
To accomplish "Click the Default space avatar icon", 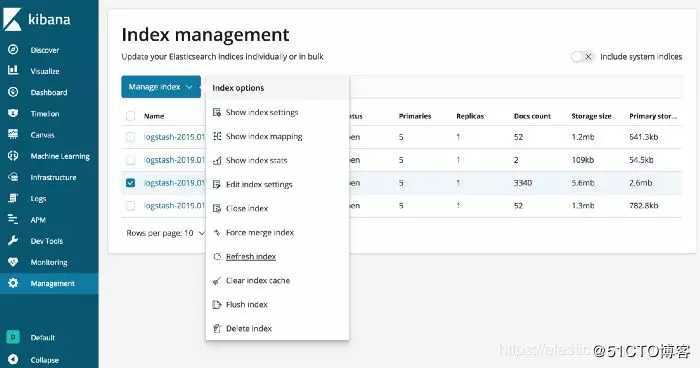I will (13, 337).
